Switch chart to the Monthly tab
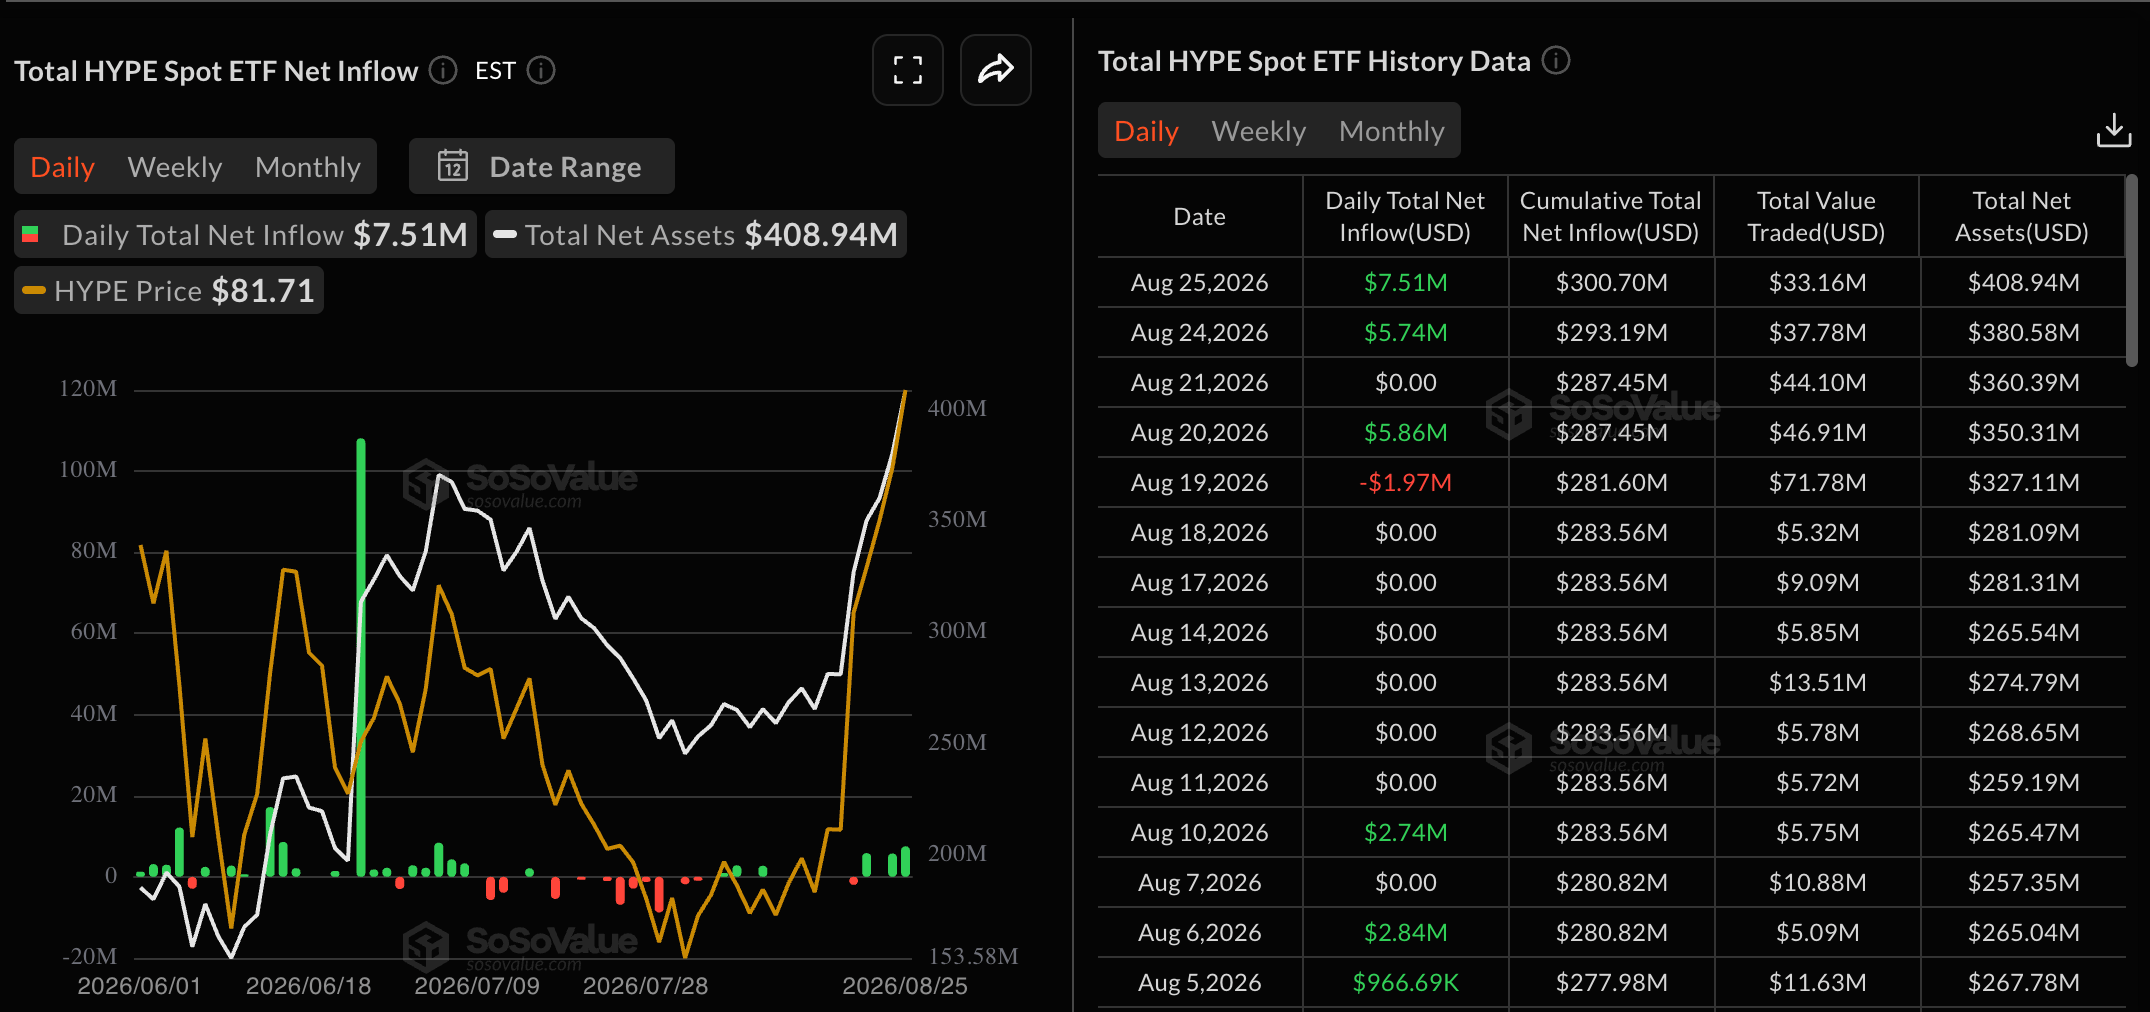 [308, 167]
